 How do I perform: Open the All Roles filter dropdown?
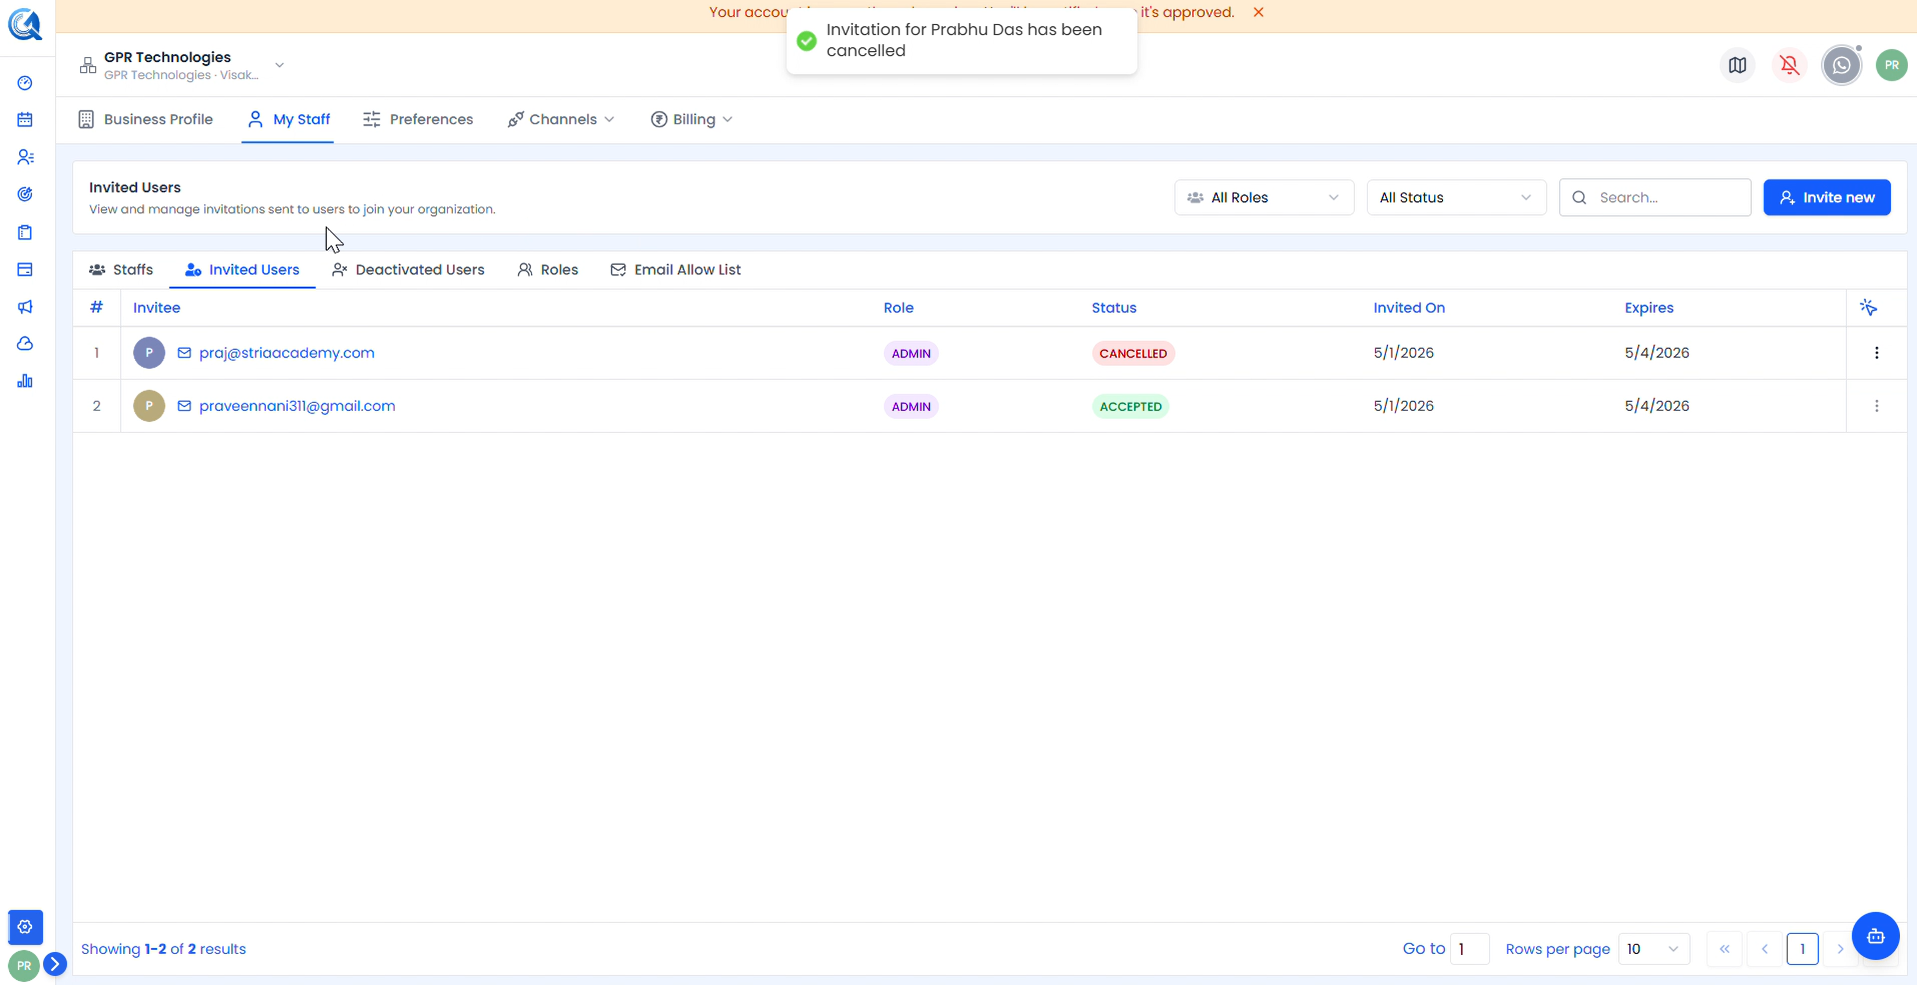(x=1264, y=197)
